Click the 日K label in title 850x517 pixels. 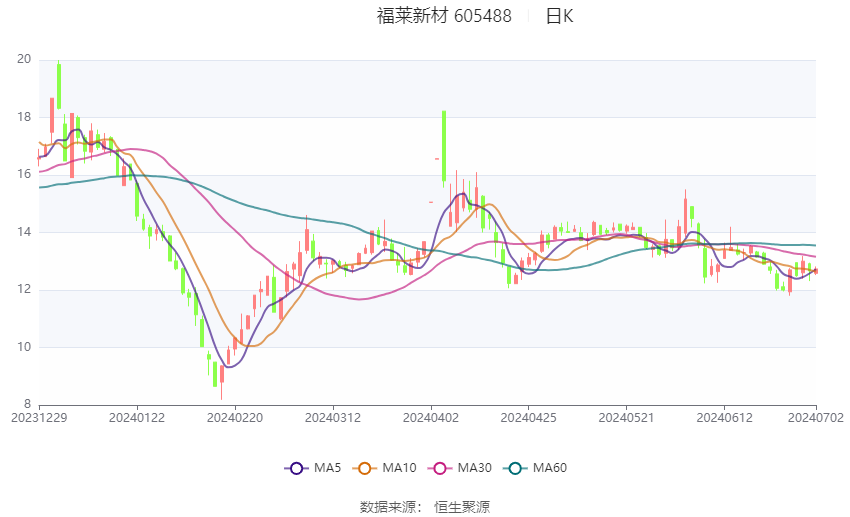pyautogui.click(x=559, y=16)
